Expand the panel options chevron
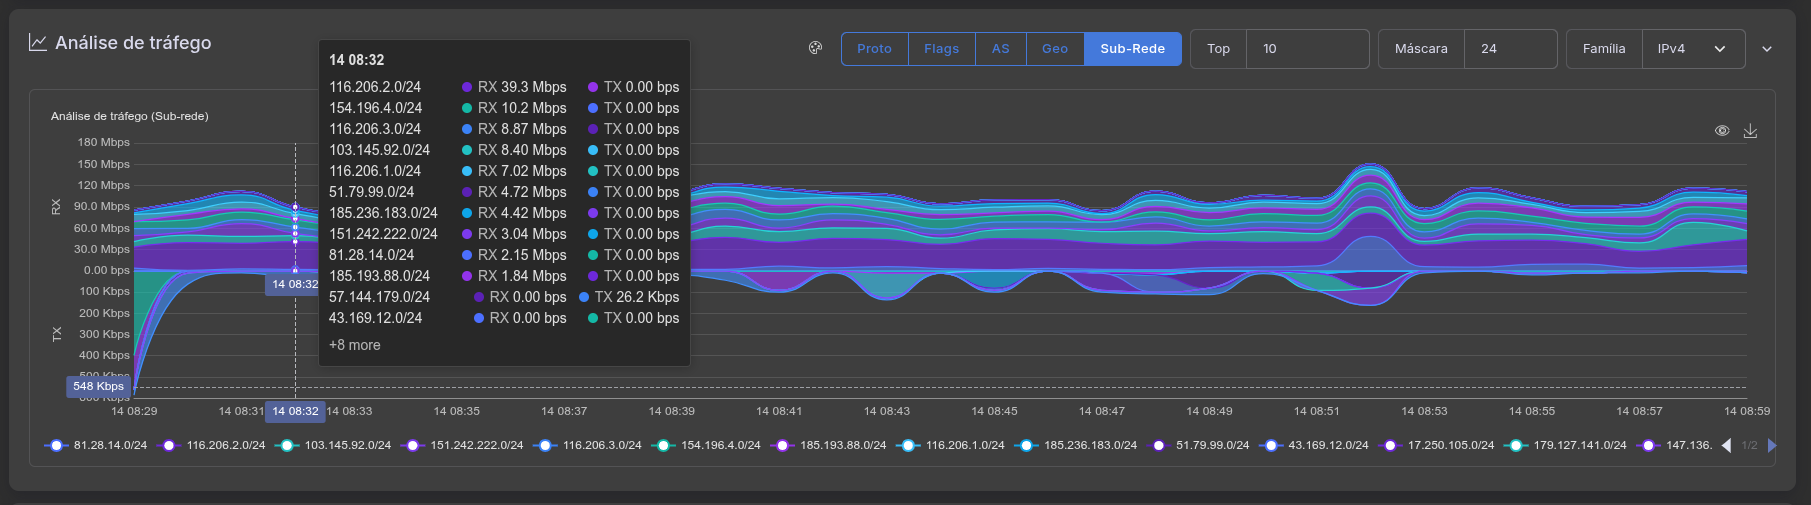The image size is (1811, 505). [x=1767, y=49]
